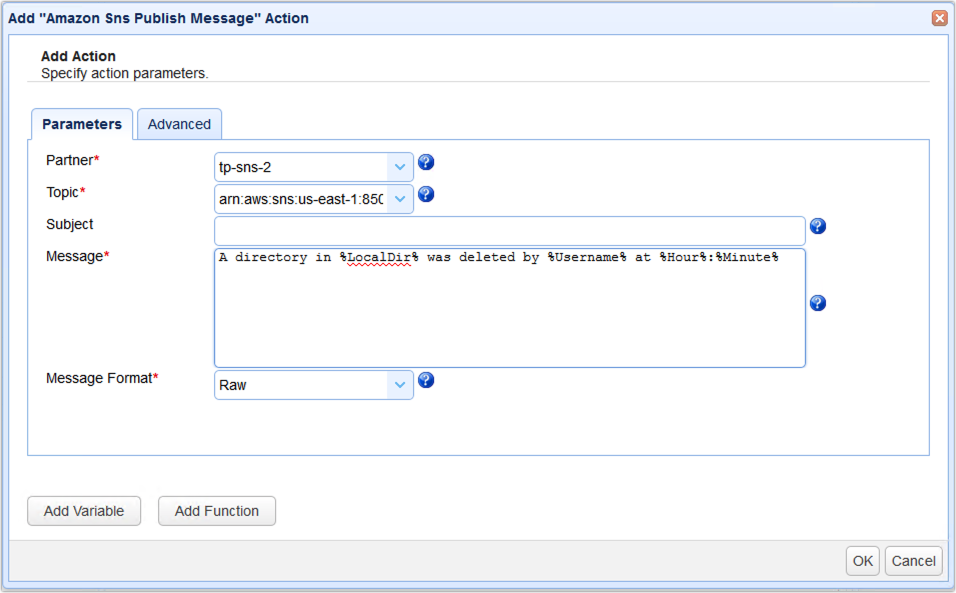Click the Message Format help icon
Screen dimensions: 956x593
pos(426,380)
